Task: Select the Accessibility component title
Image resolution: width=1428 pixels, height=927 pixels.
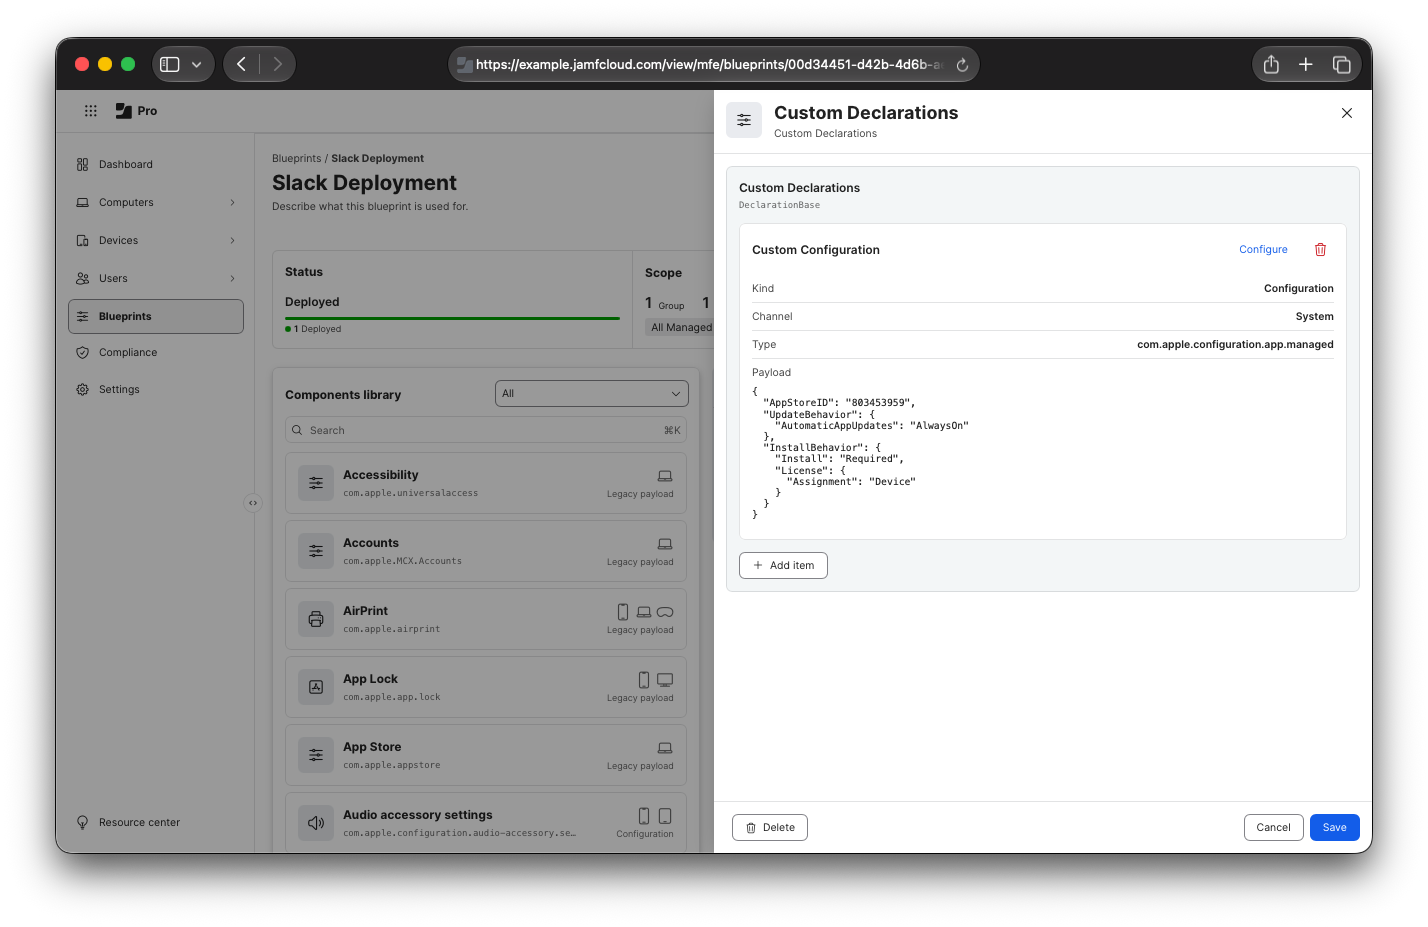Action: tap(381, 475)
